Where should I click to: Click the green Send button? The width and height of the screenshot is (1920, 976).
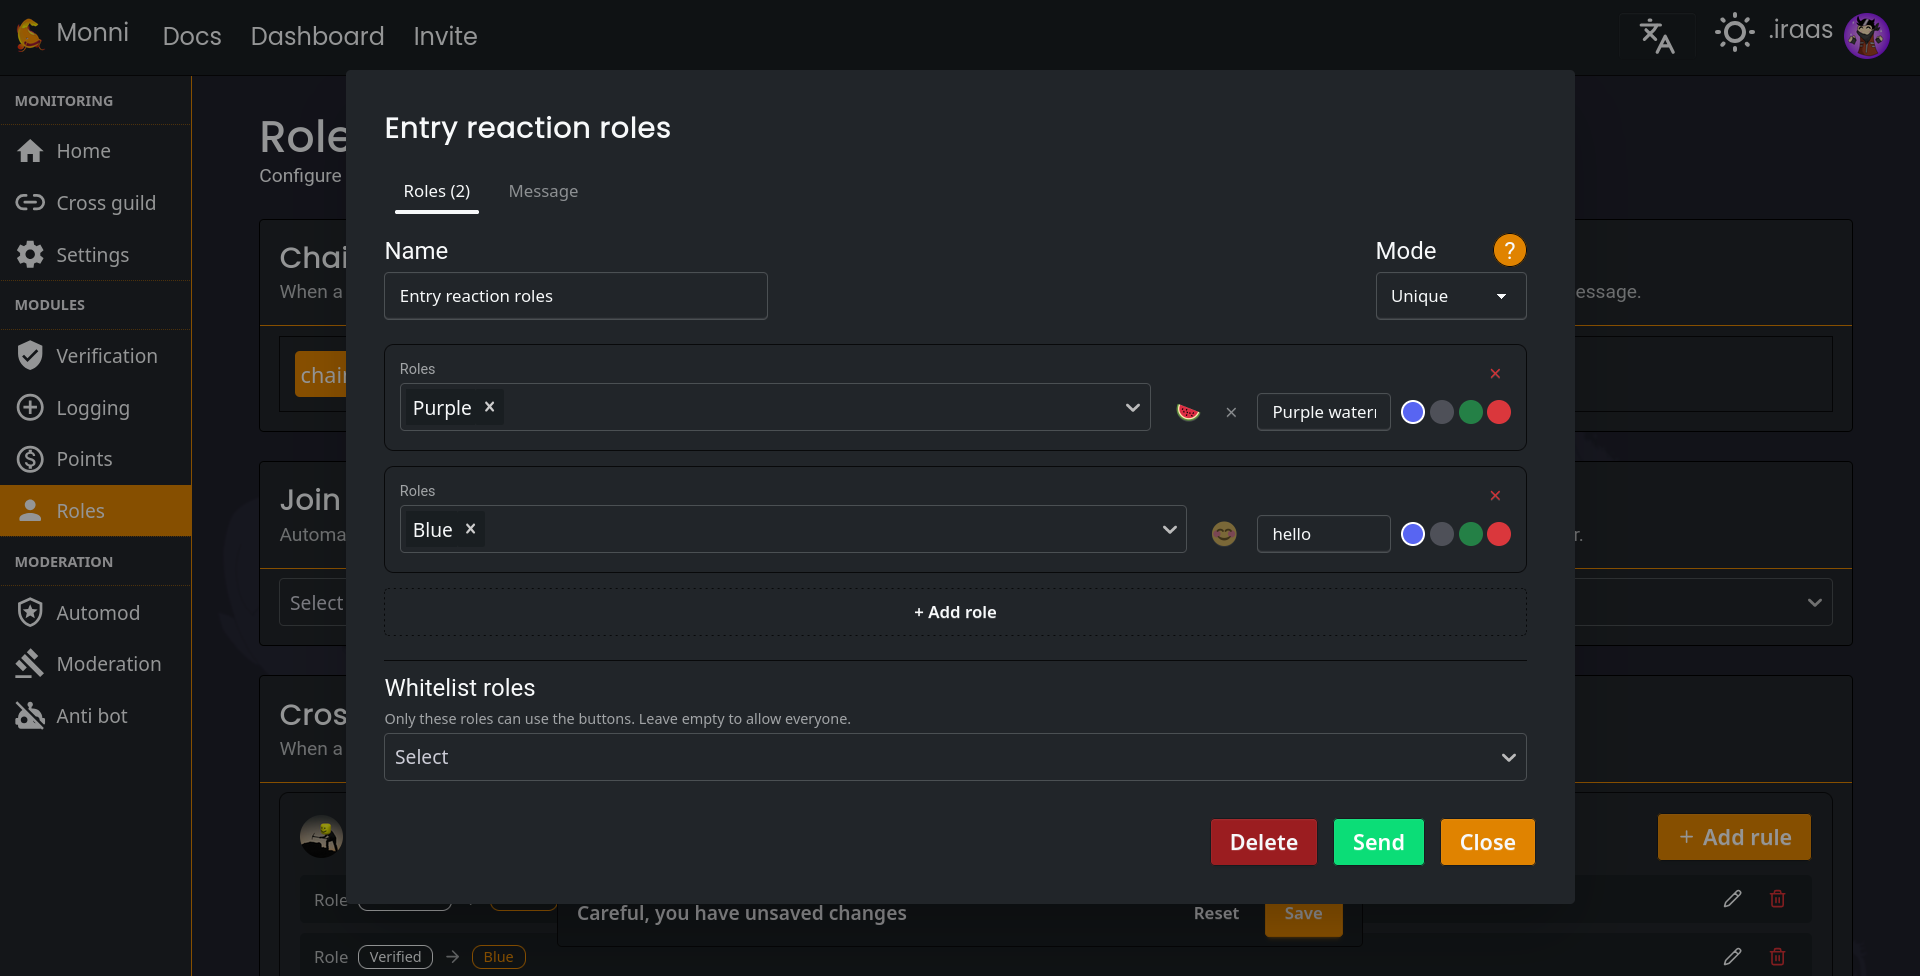point(1378,842)
